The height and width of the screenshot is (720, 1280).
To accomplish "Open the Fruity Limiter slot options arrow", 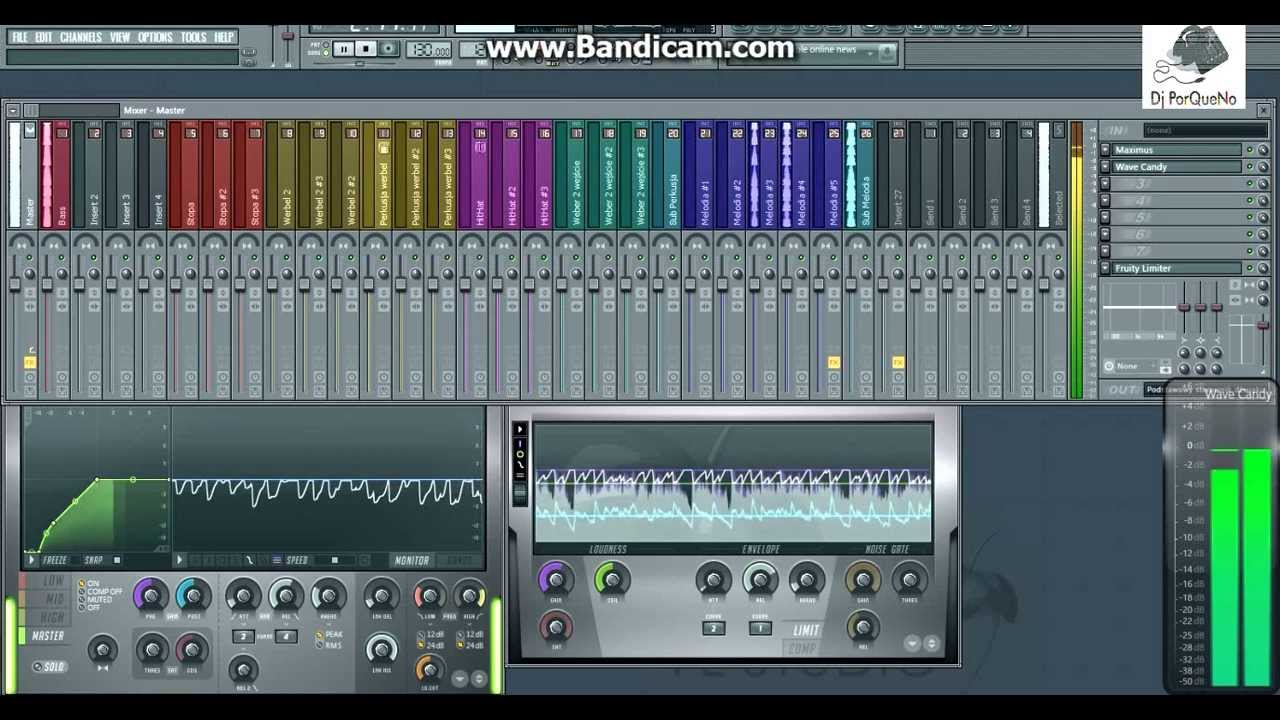I will pyautogui.click(x=1105, y=268).
